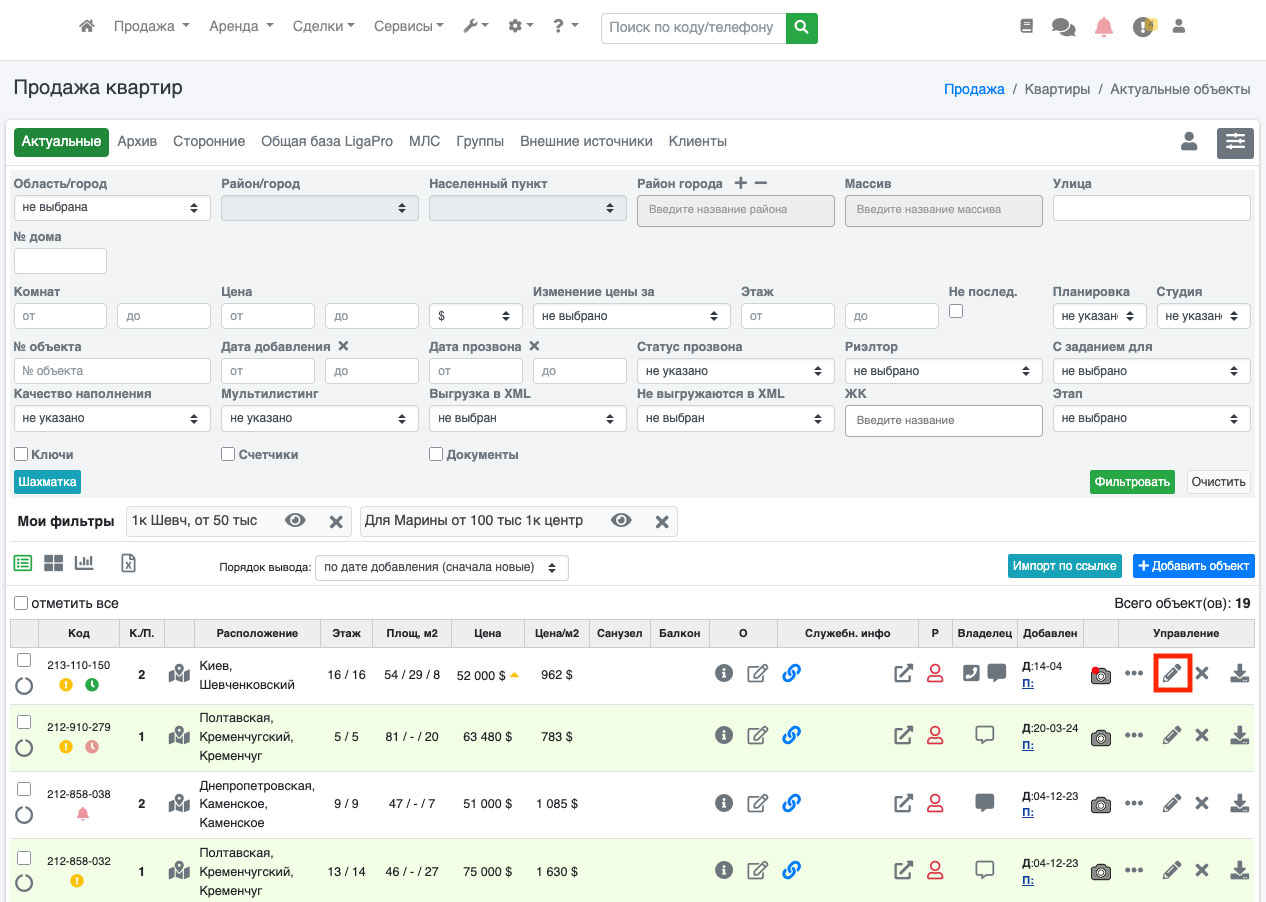1266x902 pixels.
Task: Tick the Документы checkbox
Action: pyautogui.click(x=436, y=454)
